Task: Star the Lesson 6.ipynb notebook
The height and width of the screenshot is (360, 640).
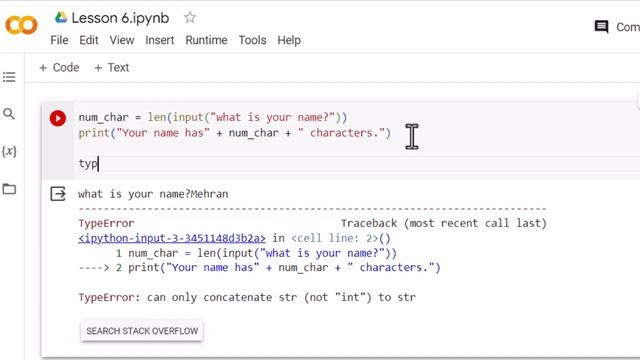Action: coord(190,18)
